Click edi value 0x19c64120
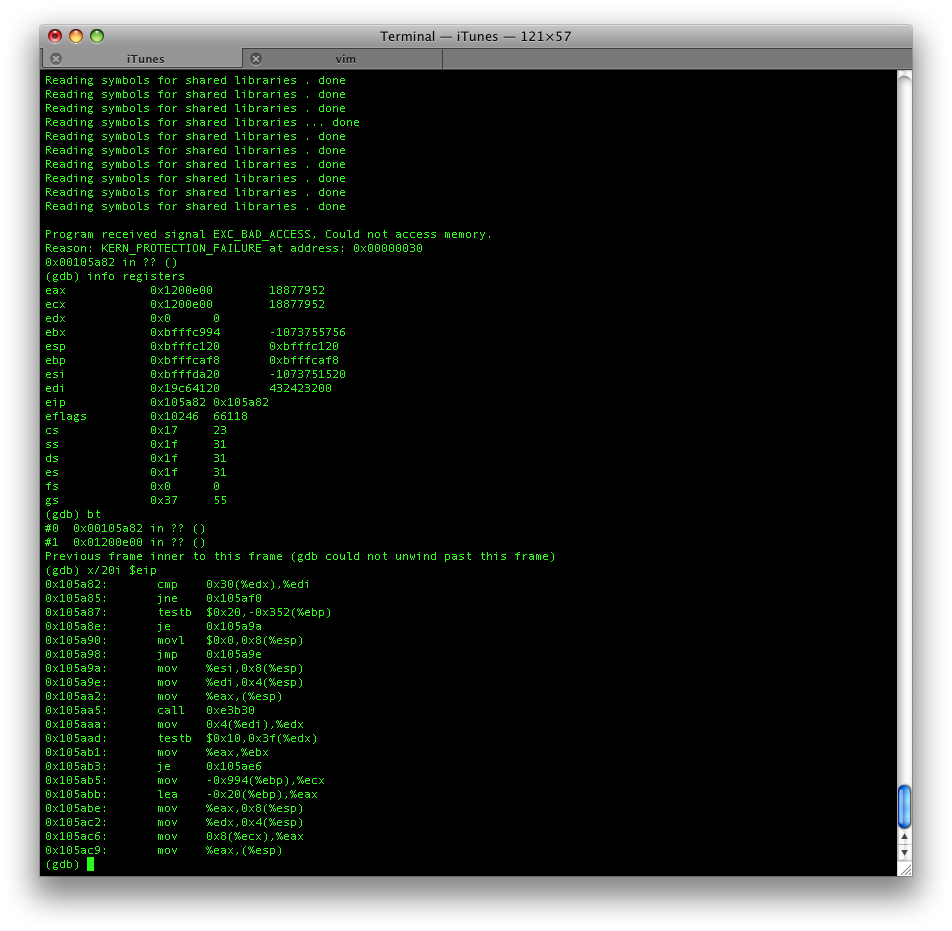The height and width of the screenshot is (931, 952). [x=185, y=388]
